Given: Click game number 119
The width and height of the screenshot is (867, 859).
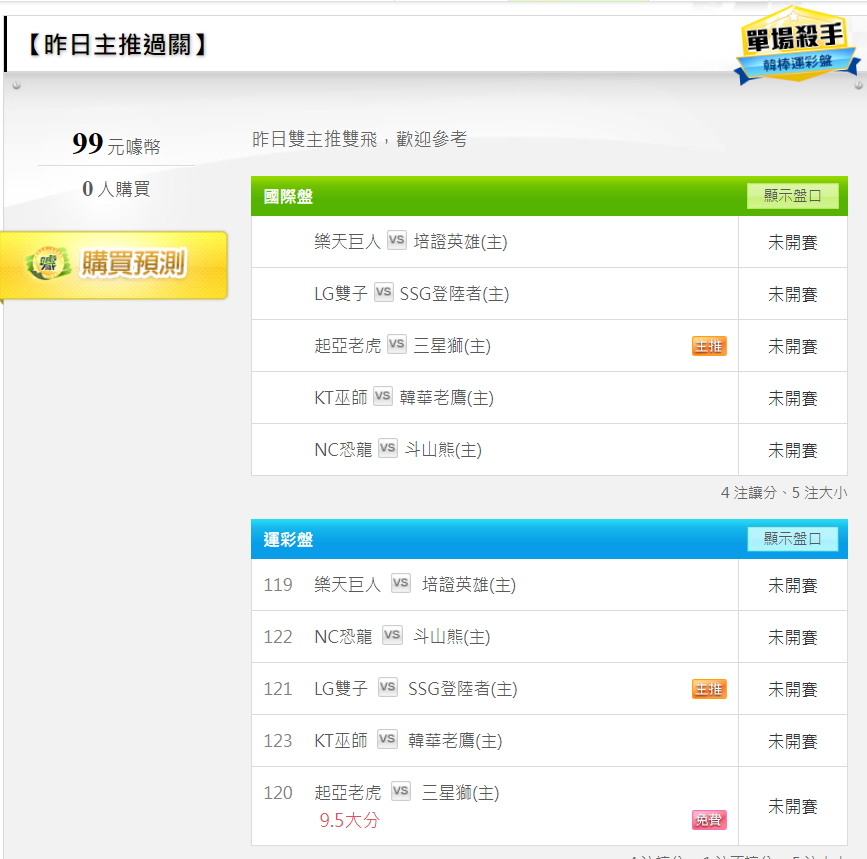Looking at the screenshot, I should click(x=278, y=585).
